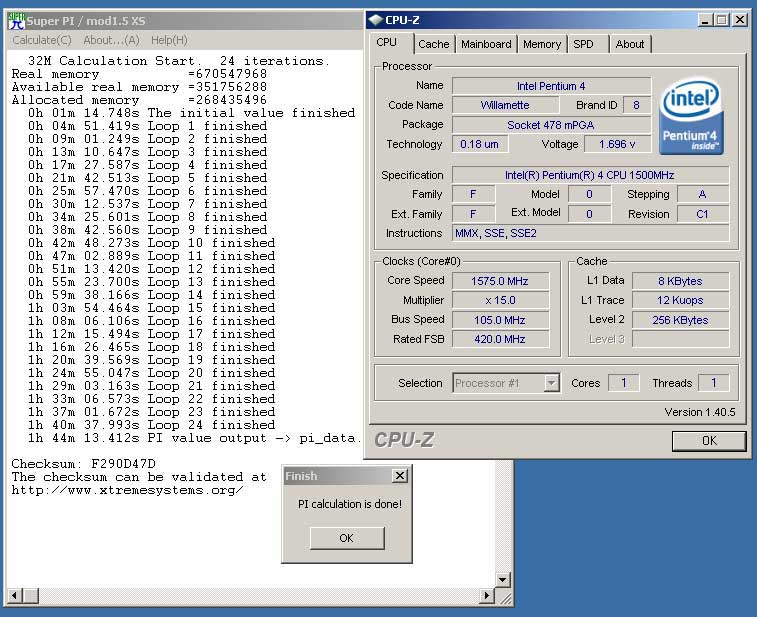Click the Threads count field

click(x=713, y=383)
